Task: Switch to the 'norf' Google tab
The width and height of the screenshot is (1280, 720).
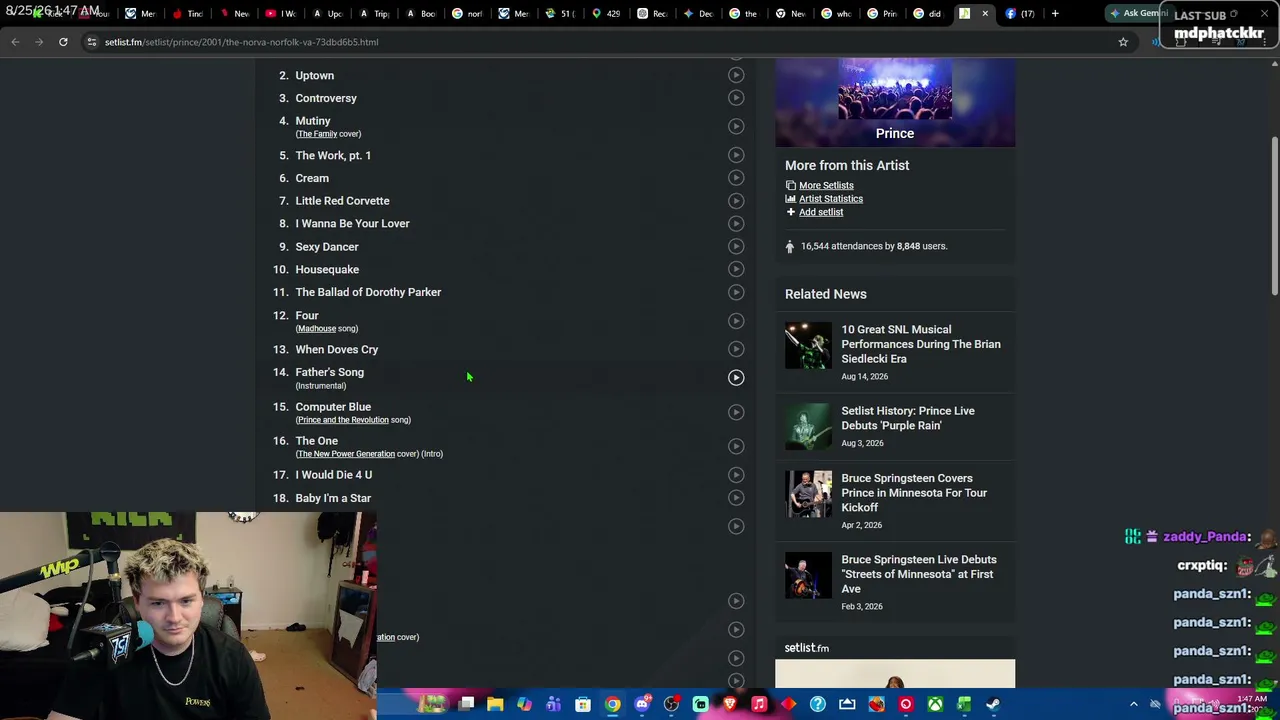Action: click(x=466, y=14)
